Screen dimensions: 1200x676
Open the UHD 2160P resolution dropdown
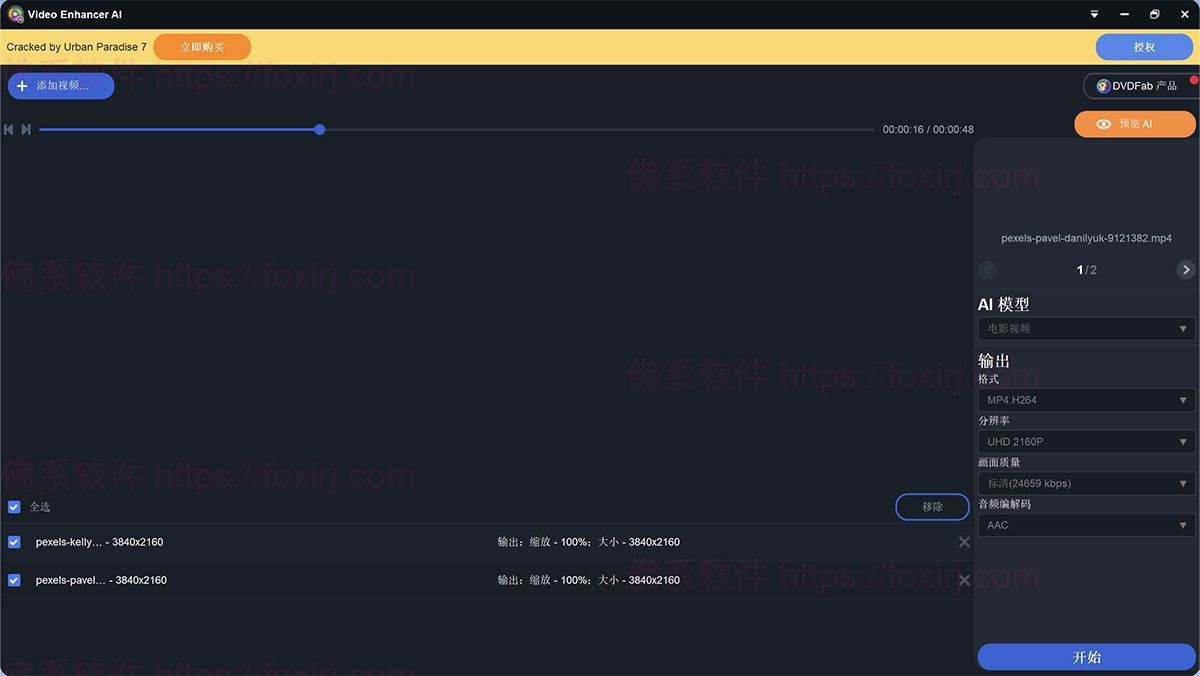coord(1085,442)
